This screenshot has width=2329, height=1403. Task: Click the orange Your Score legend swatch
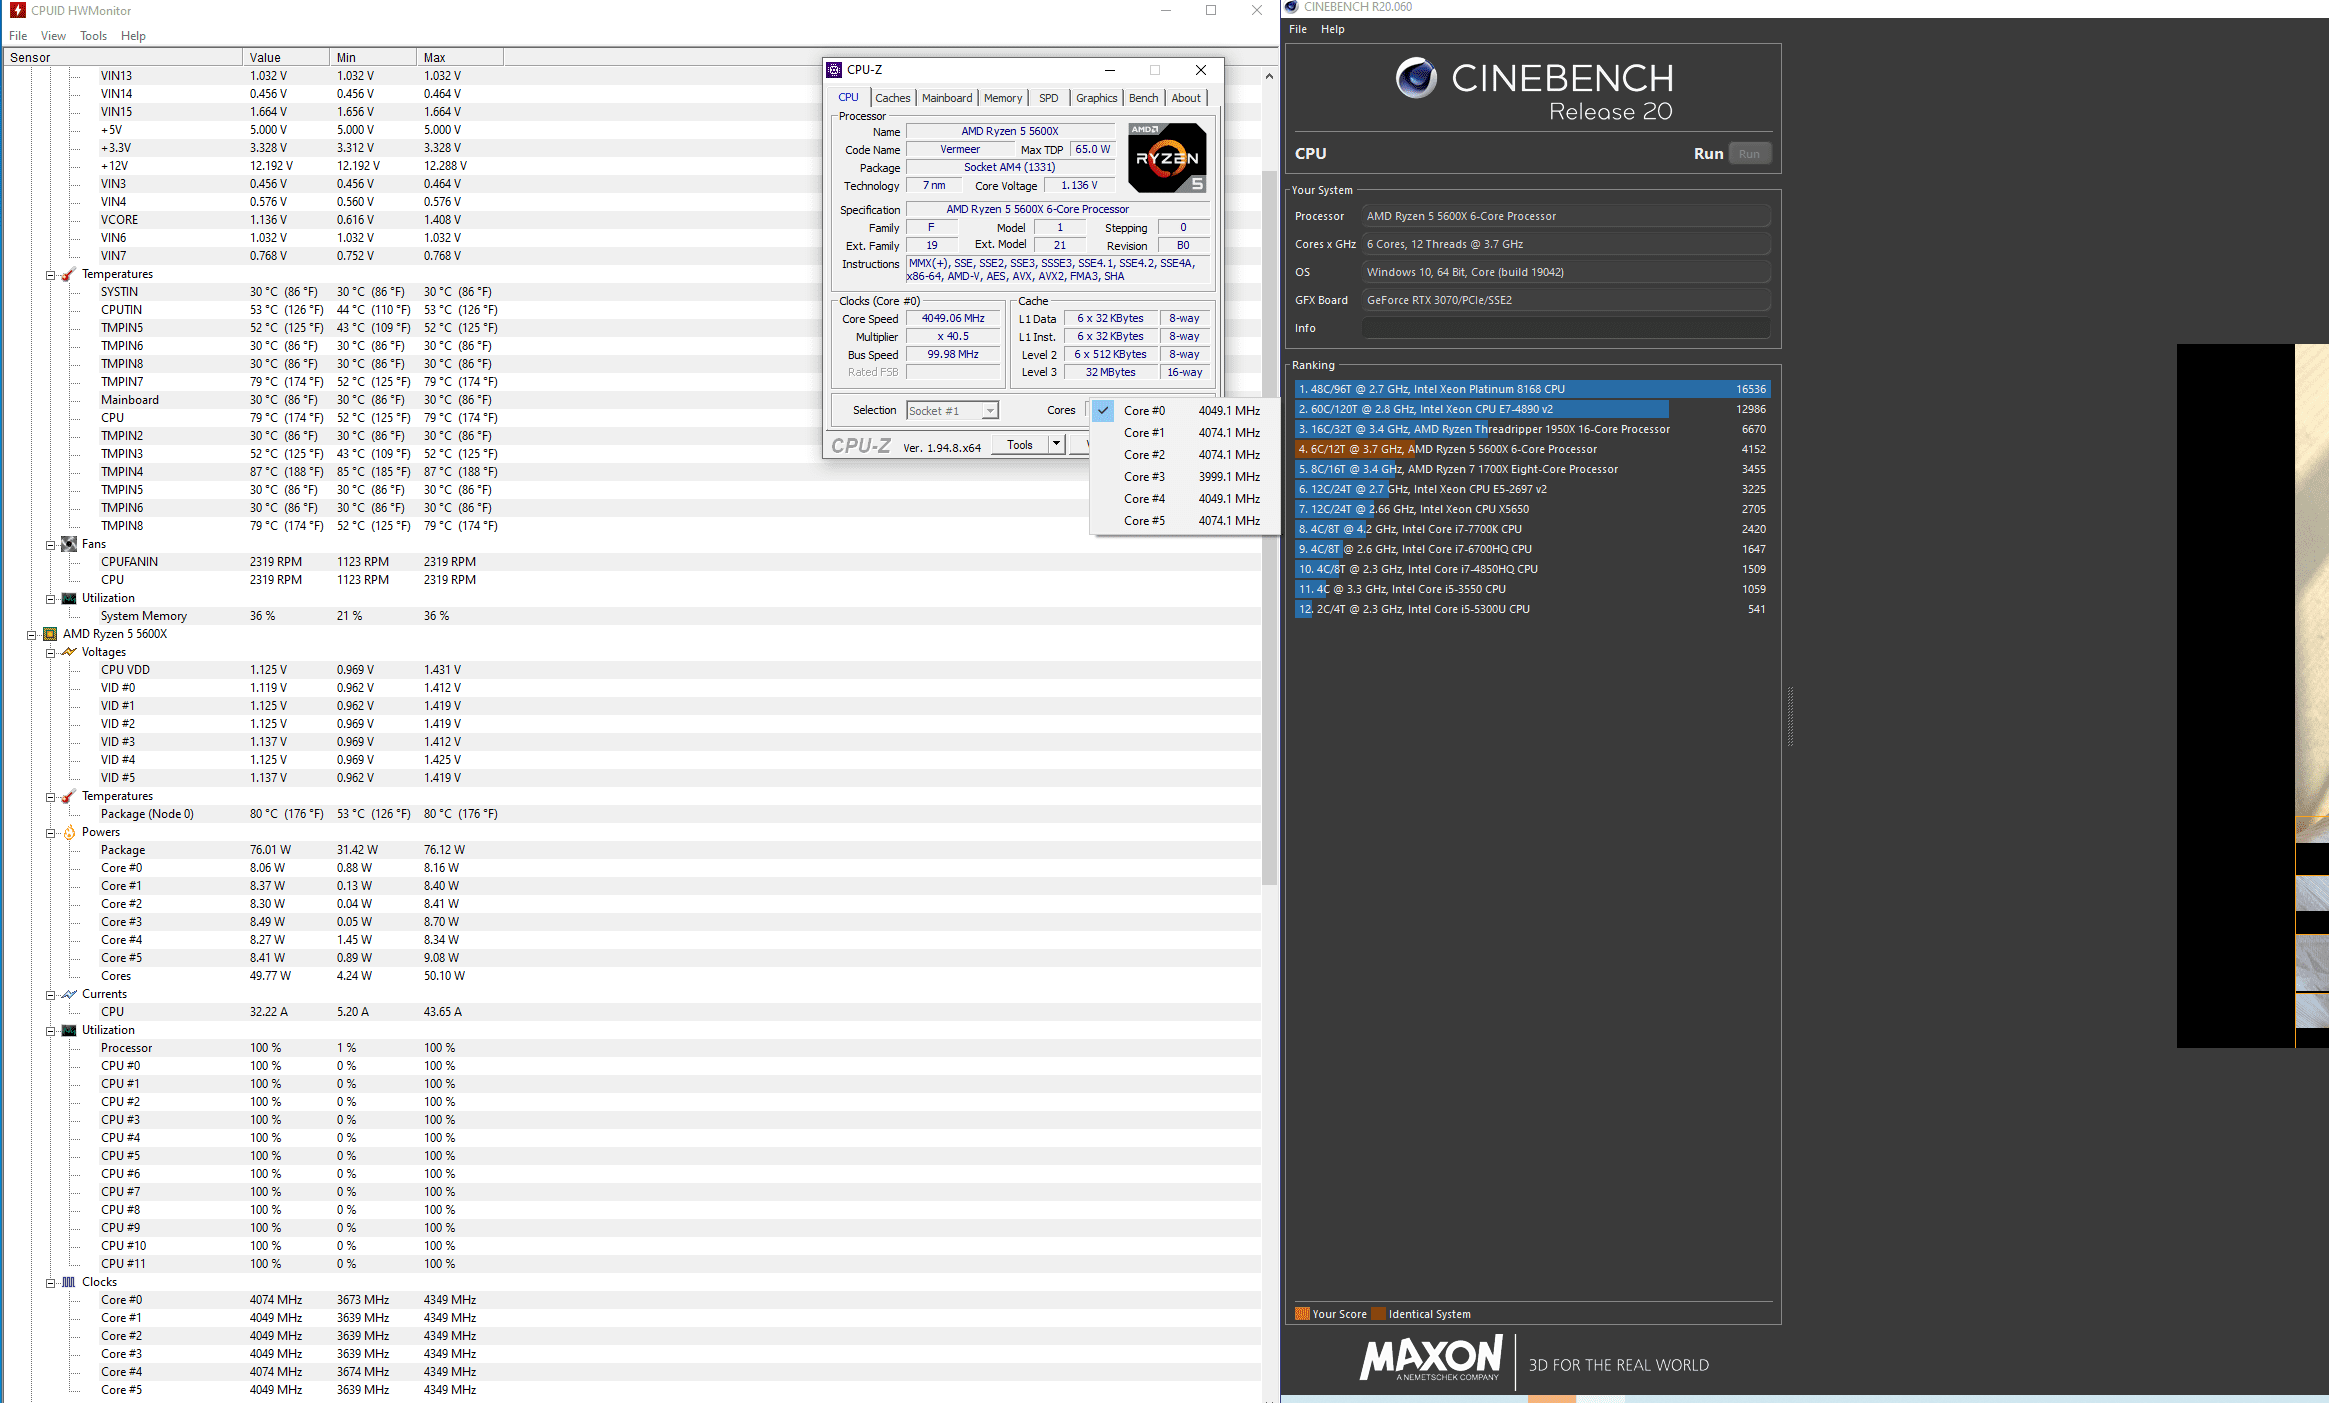click(1302, 1314)
